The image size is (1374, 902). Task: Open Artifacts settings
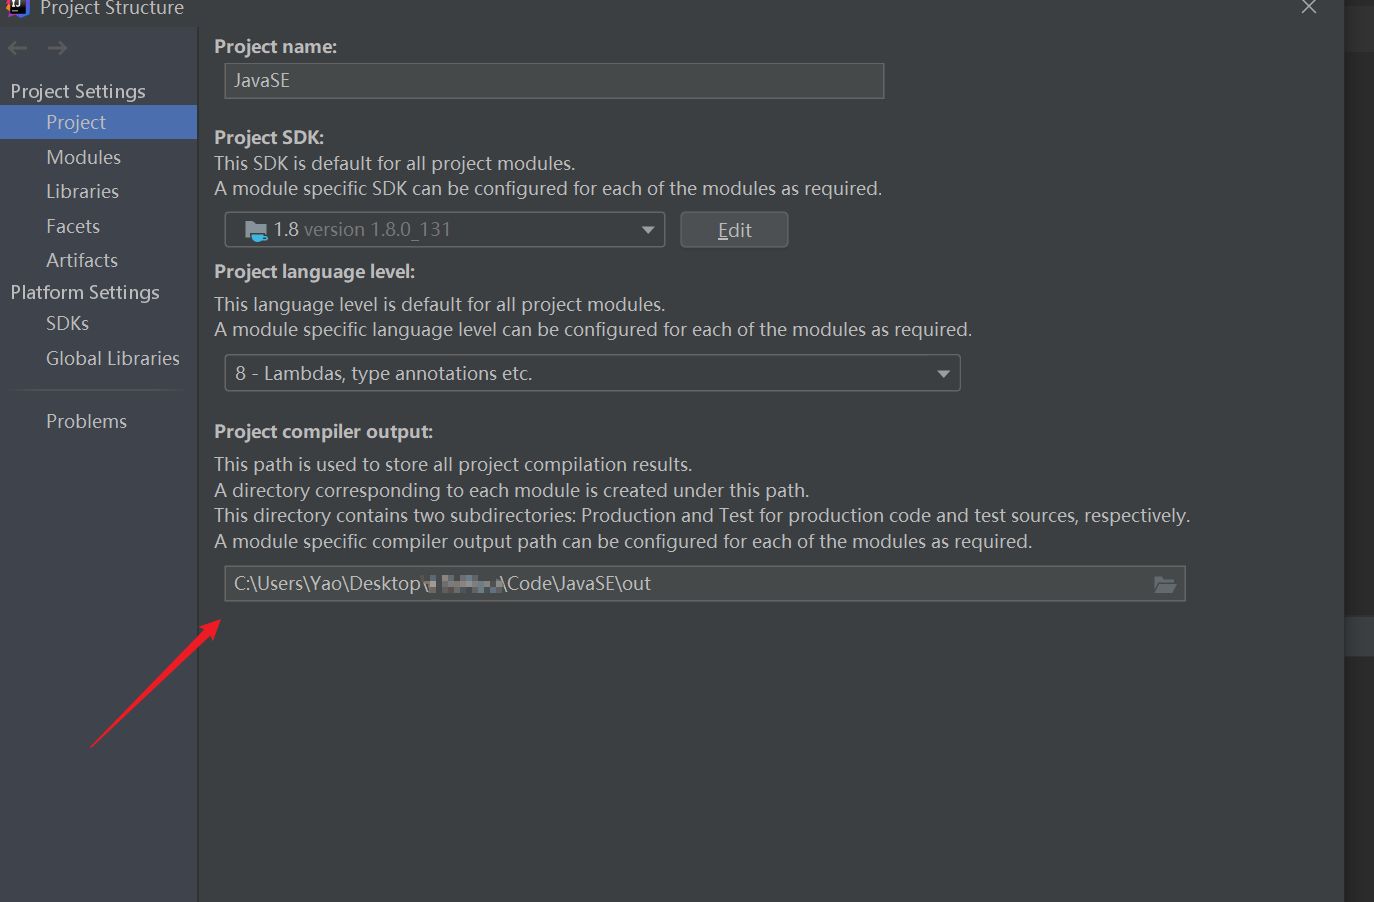tap(82, 260)
